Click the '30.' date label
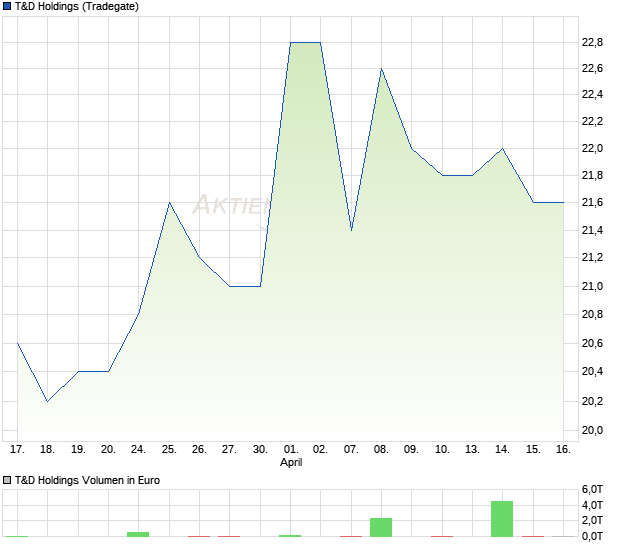 click(260, 450)
